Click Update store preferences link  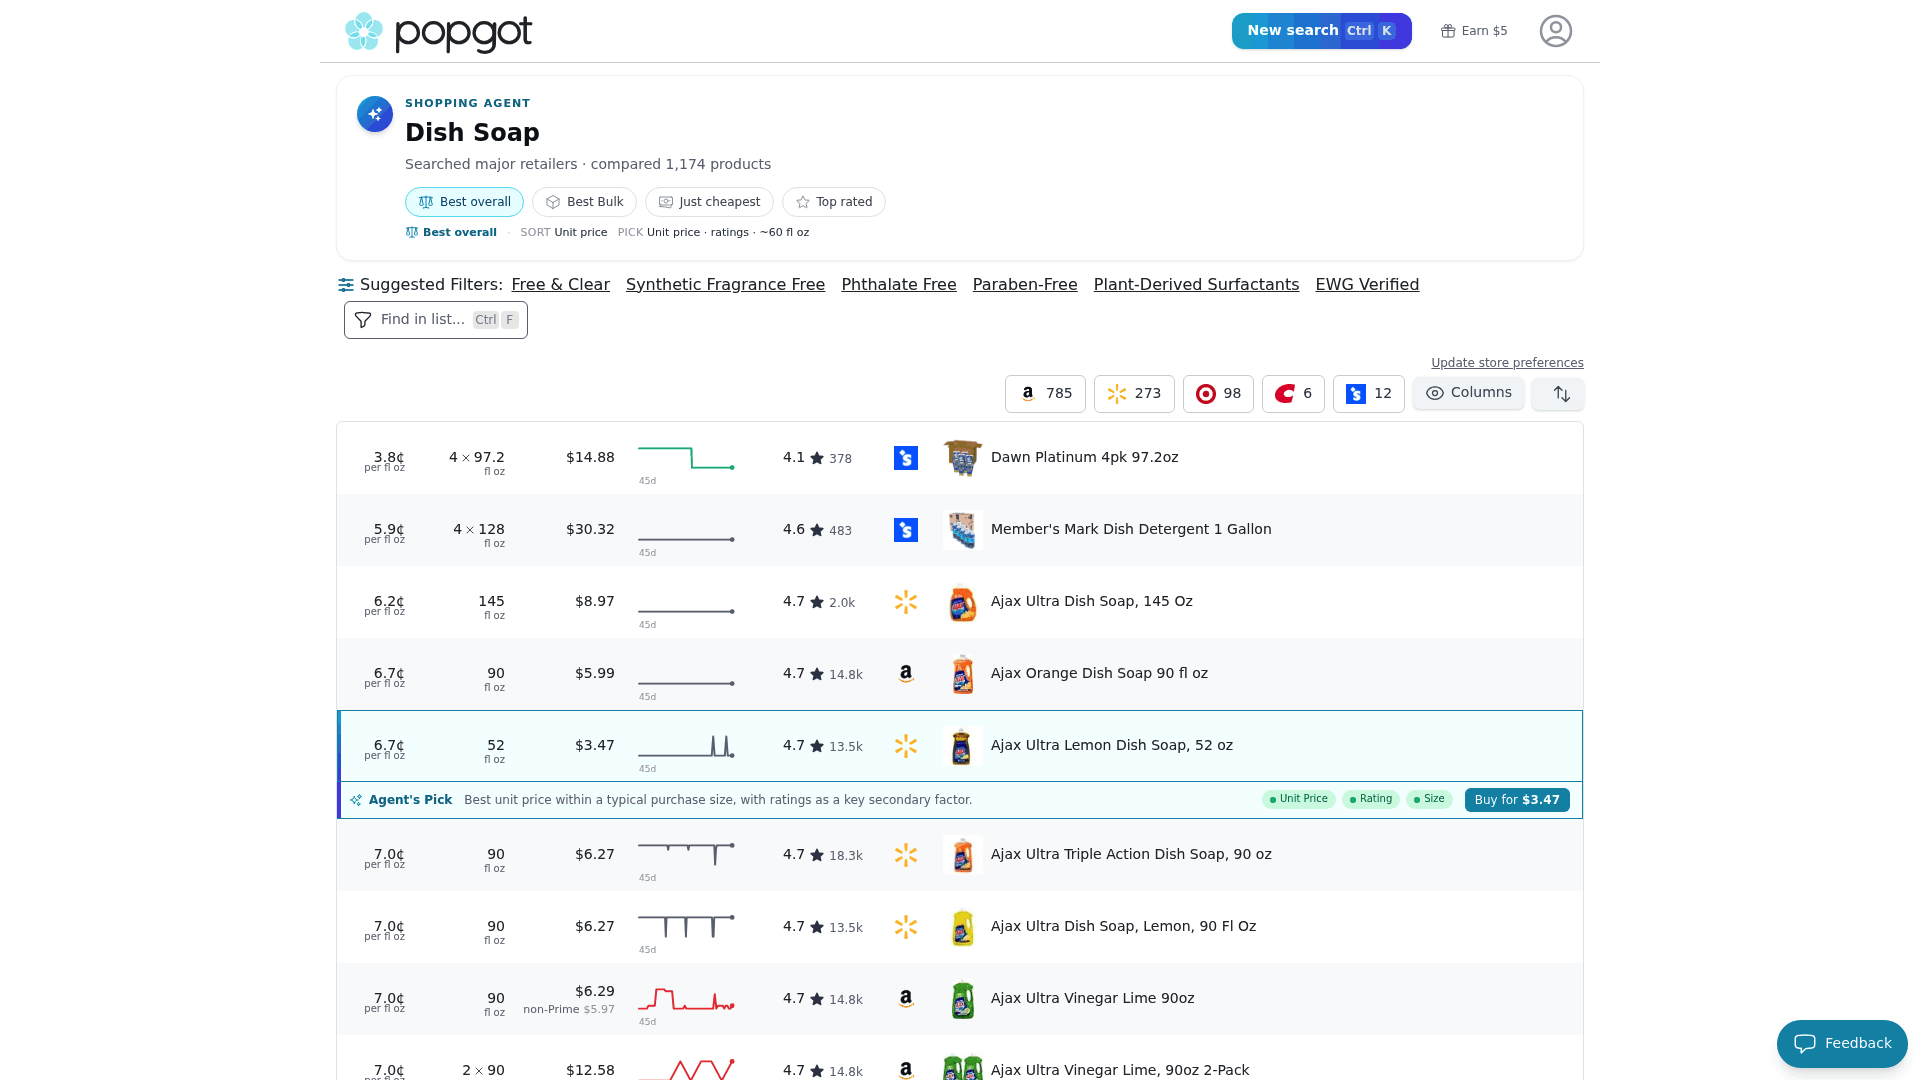1507,363
